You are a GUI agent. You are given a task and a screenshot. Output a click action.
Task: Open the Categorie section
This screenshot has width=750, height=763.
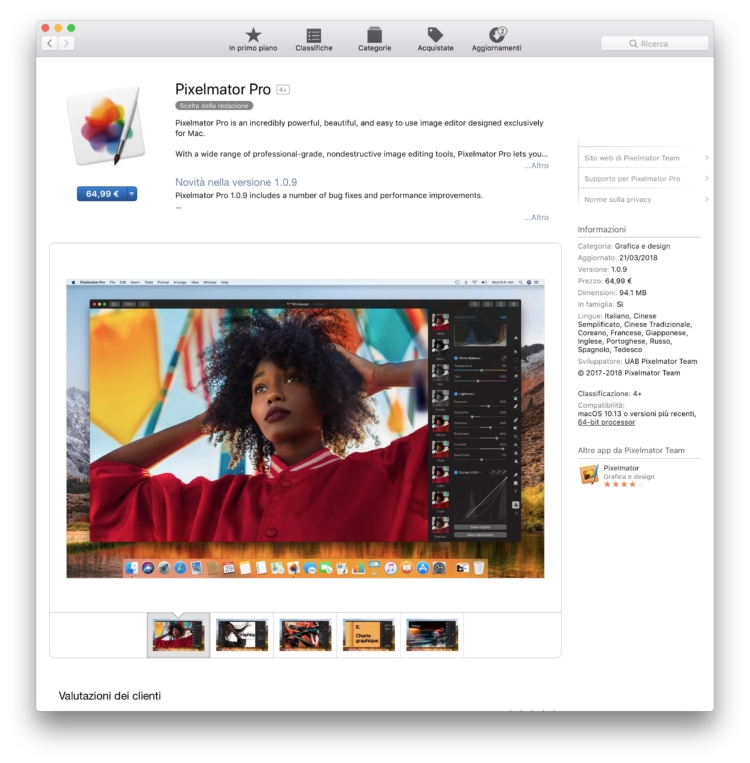tap(375, 39)
